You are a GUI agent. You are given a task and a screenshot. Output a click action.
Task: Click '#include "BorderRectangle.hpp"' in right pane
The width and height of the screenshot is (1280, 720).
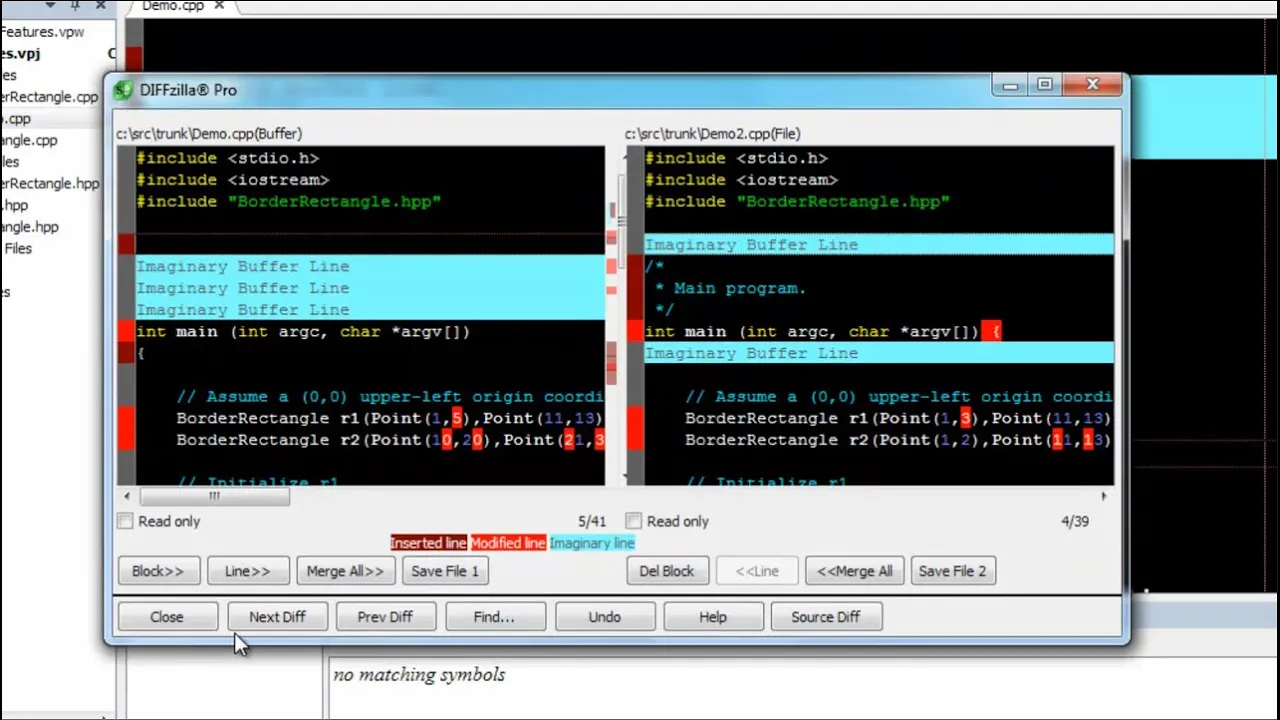[x=797, y=202]
